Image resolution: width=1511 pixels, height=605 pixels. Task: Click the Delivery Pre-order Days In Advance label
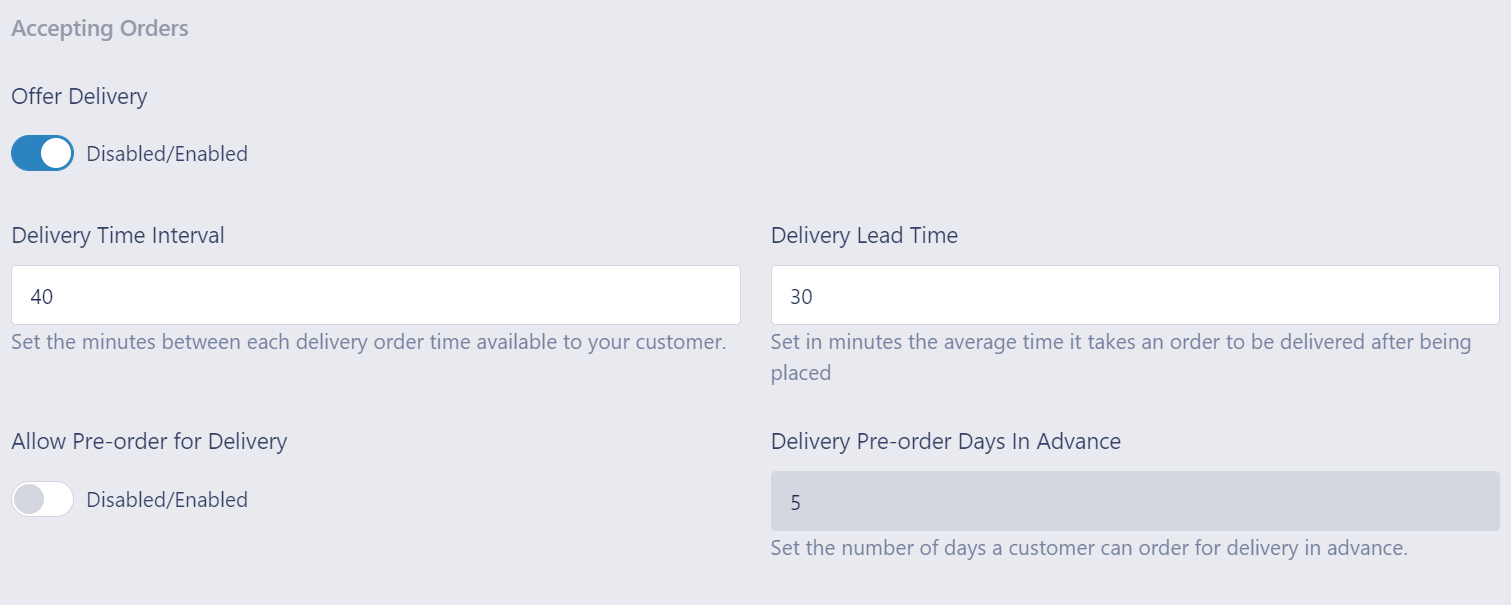[946, 441]
